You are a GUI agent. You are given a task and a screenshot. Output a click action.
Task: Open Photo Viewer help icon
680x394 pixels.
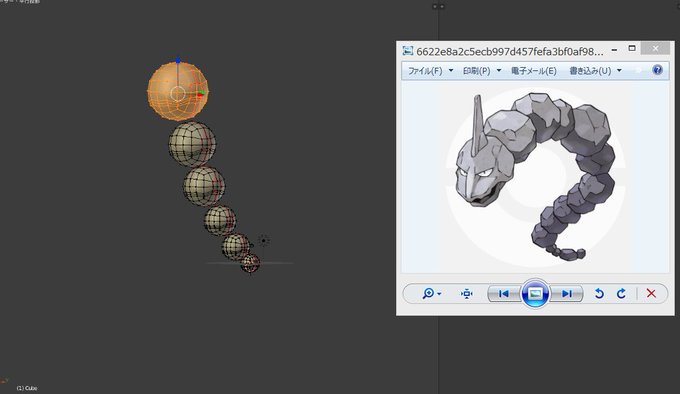click(657, 70)
